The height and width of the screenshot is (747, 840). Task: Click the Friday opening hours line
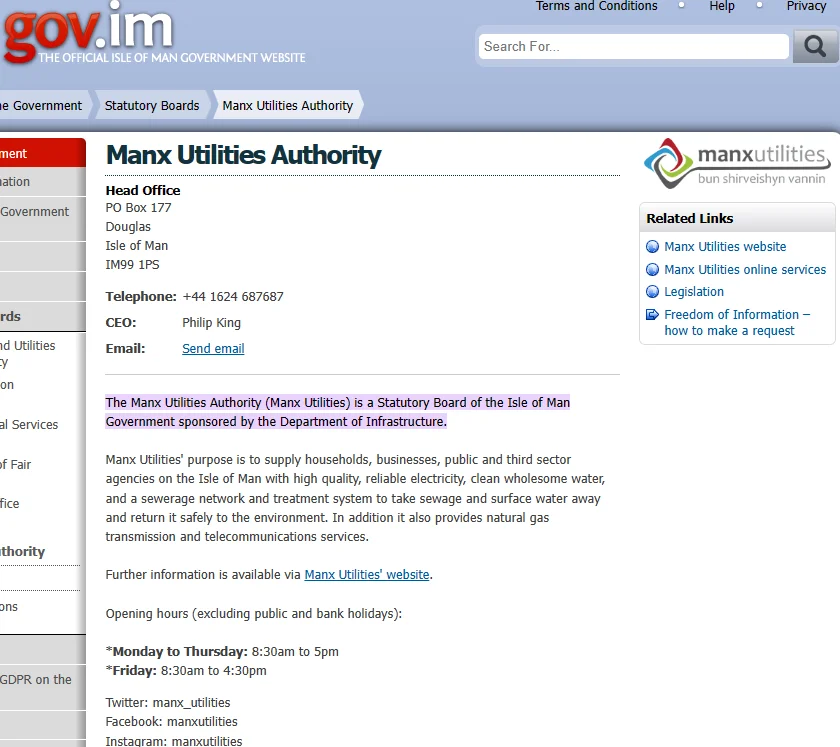186,670
